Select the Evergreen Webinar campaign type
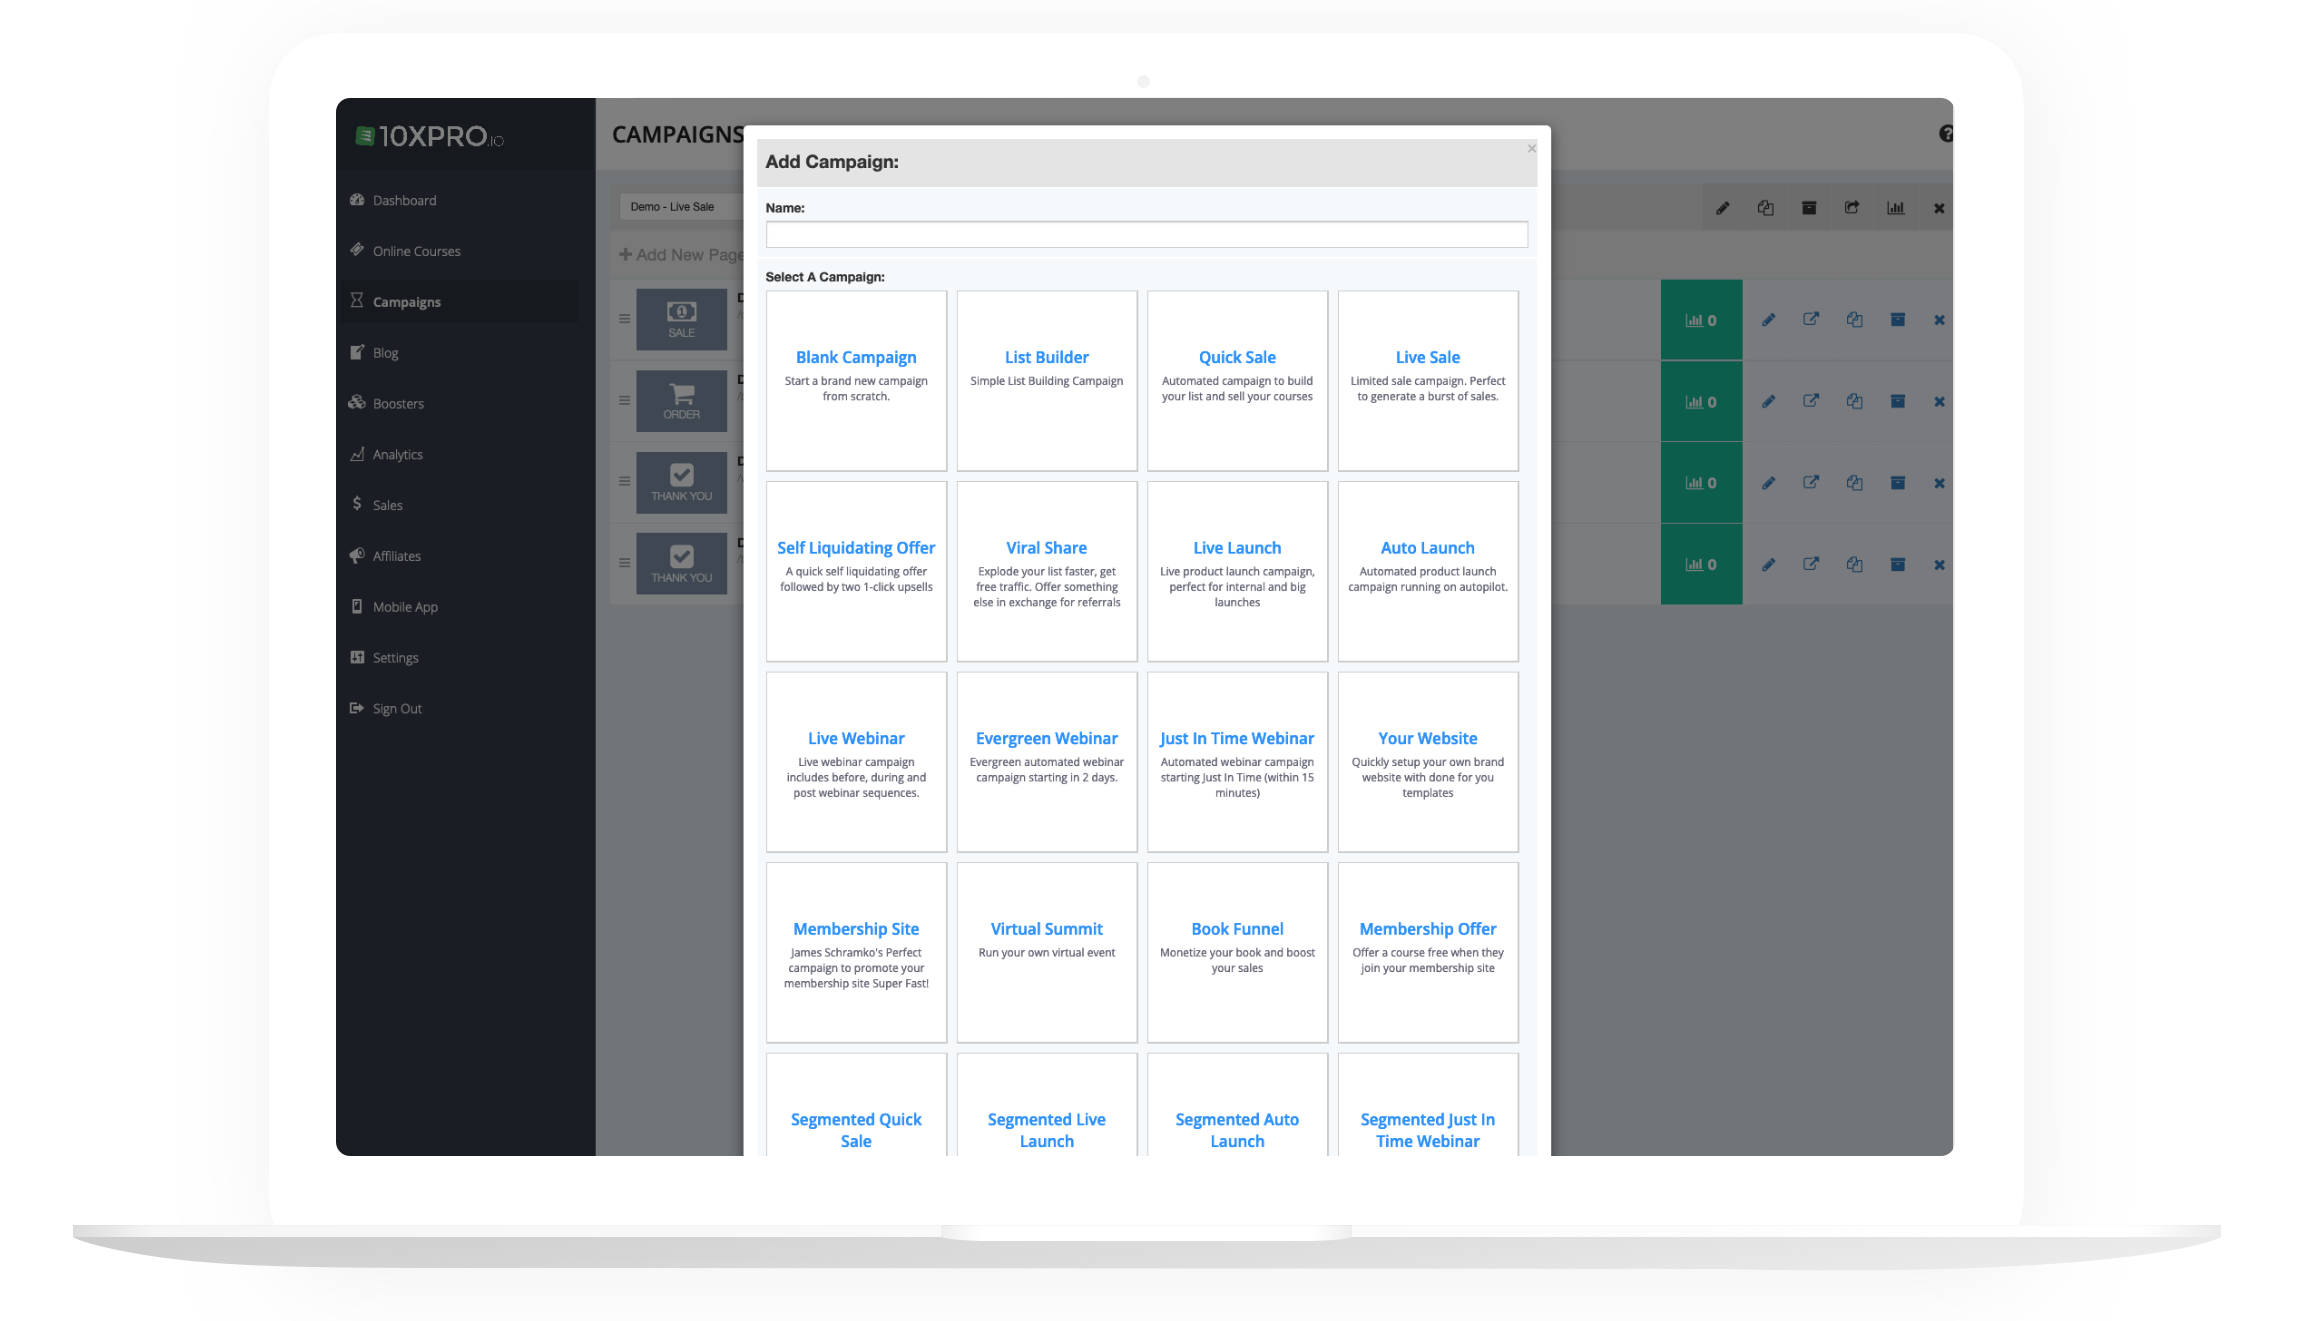 [x=1046, y=761]
